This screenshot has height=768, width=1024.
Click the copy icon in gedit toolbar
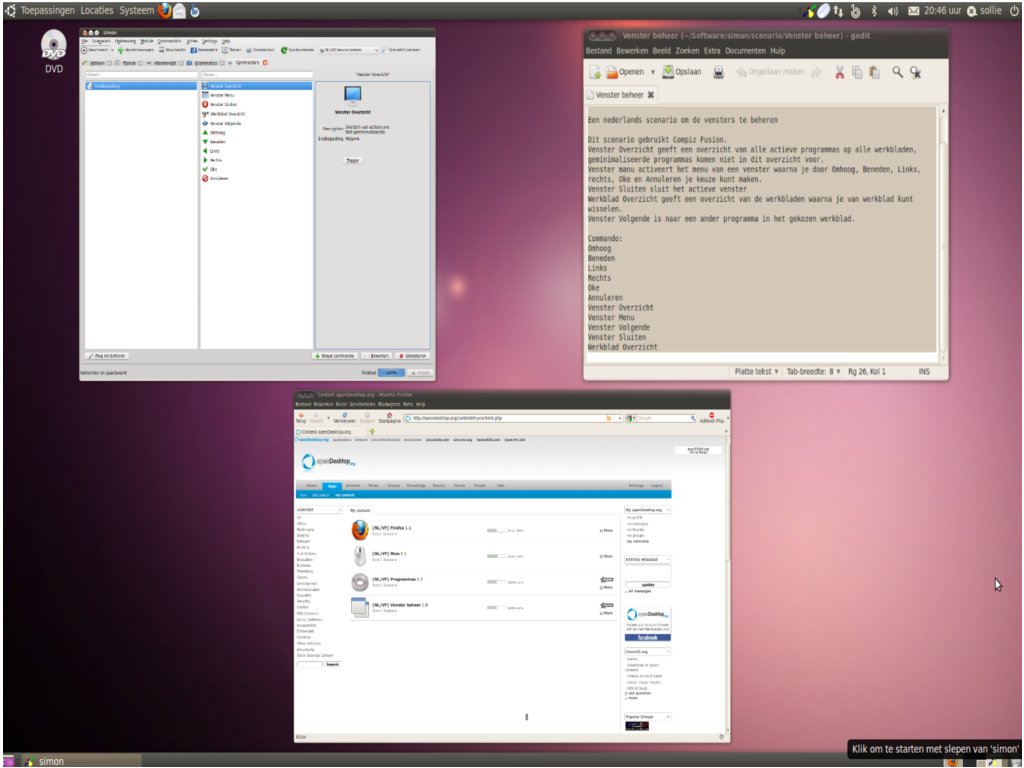click(857, 72)
